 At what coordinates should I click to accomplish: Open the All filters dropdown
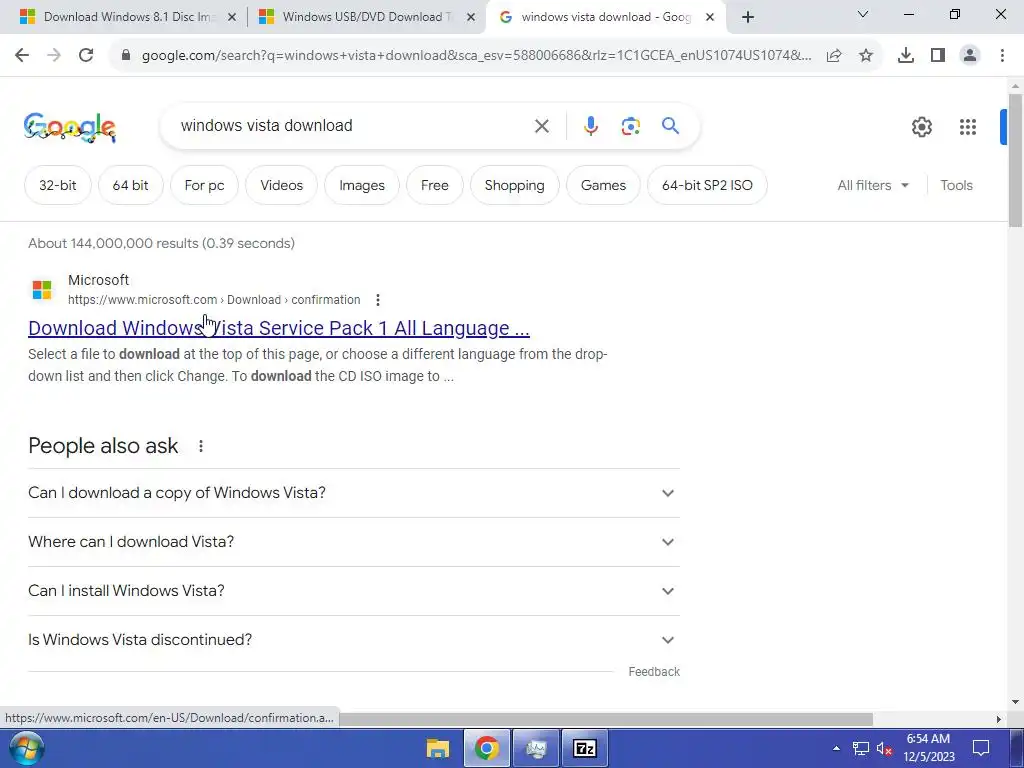[x=873, y=185]
